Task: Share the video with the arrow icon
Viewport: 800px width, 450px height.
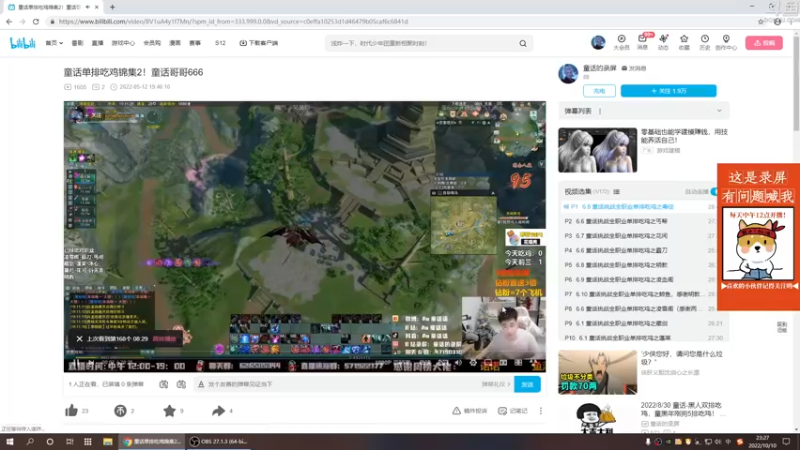Action: tap(218, 411)
